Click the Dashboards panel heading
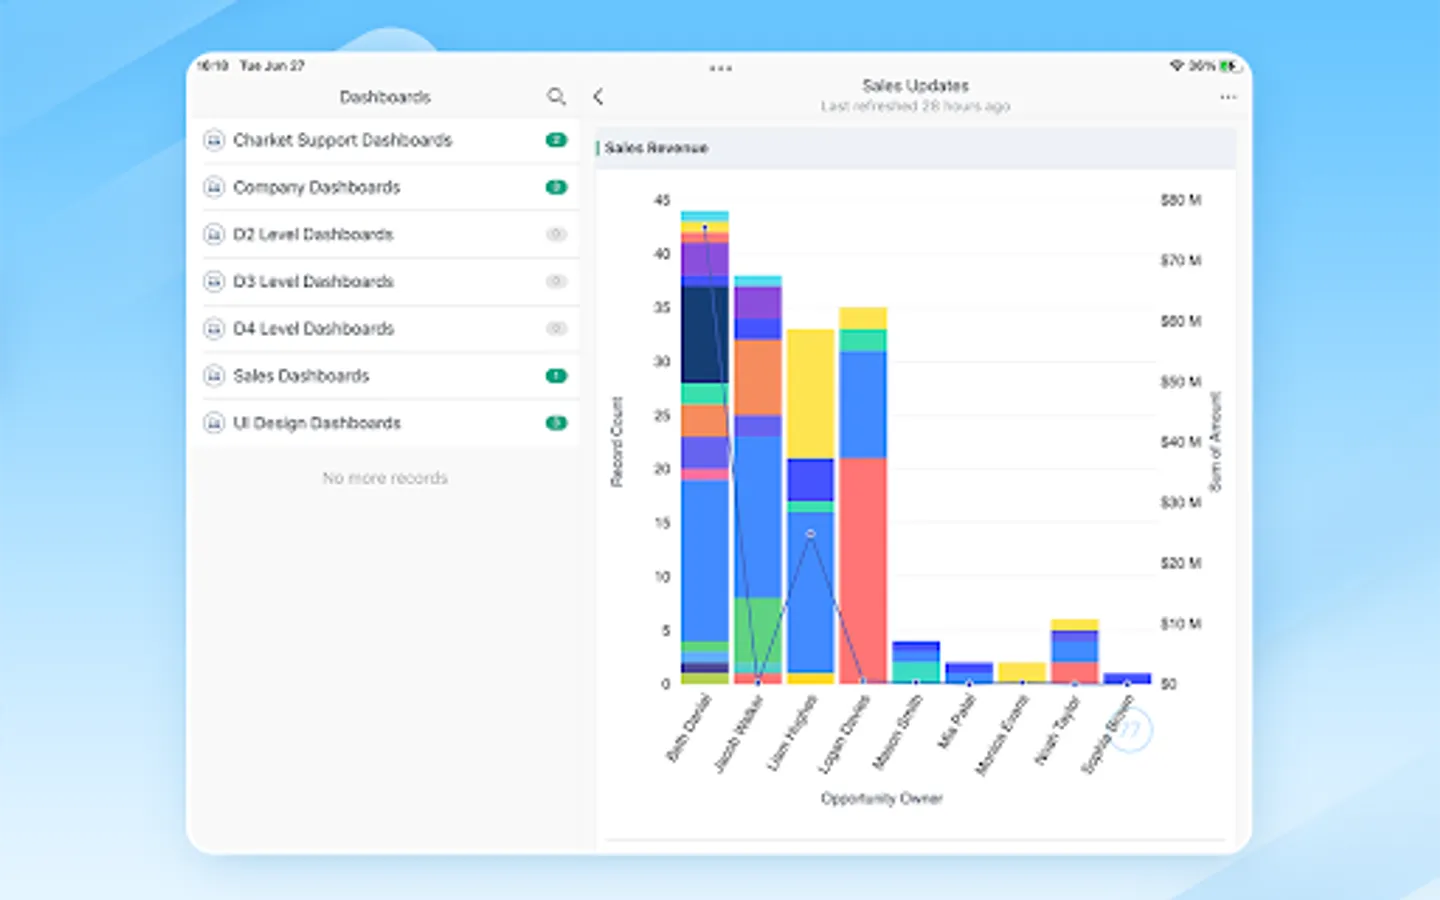This screenshot has width=1440, height=900. click(x=385, y=97)
